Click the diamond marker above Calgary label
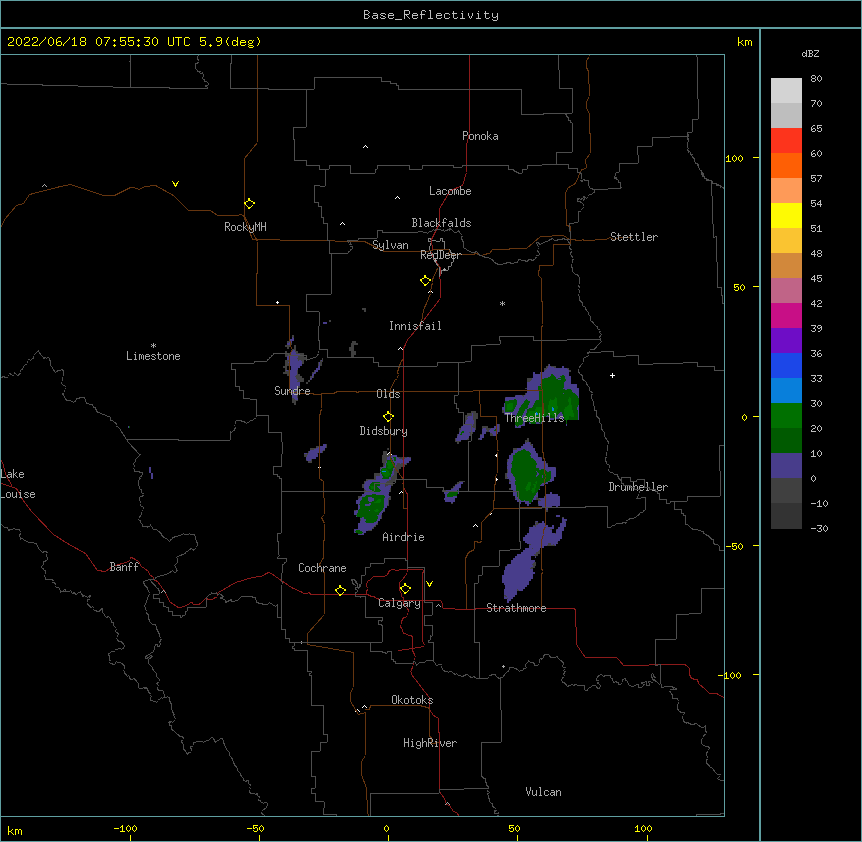The height and width of the screenshot is (842, 862). tap(405, 589)
